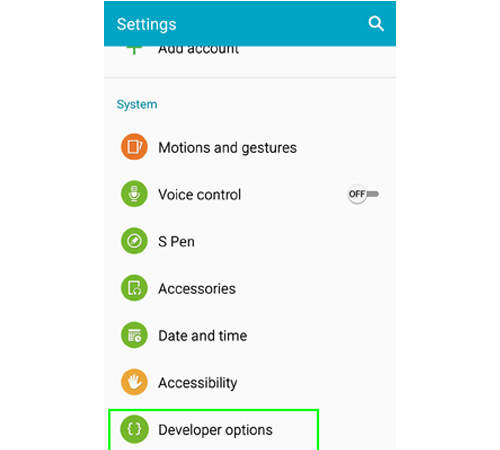Open the search magnifier icon
Image resolution: width=500 pixels, height=450 pixels.
(376, 24)
